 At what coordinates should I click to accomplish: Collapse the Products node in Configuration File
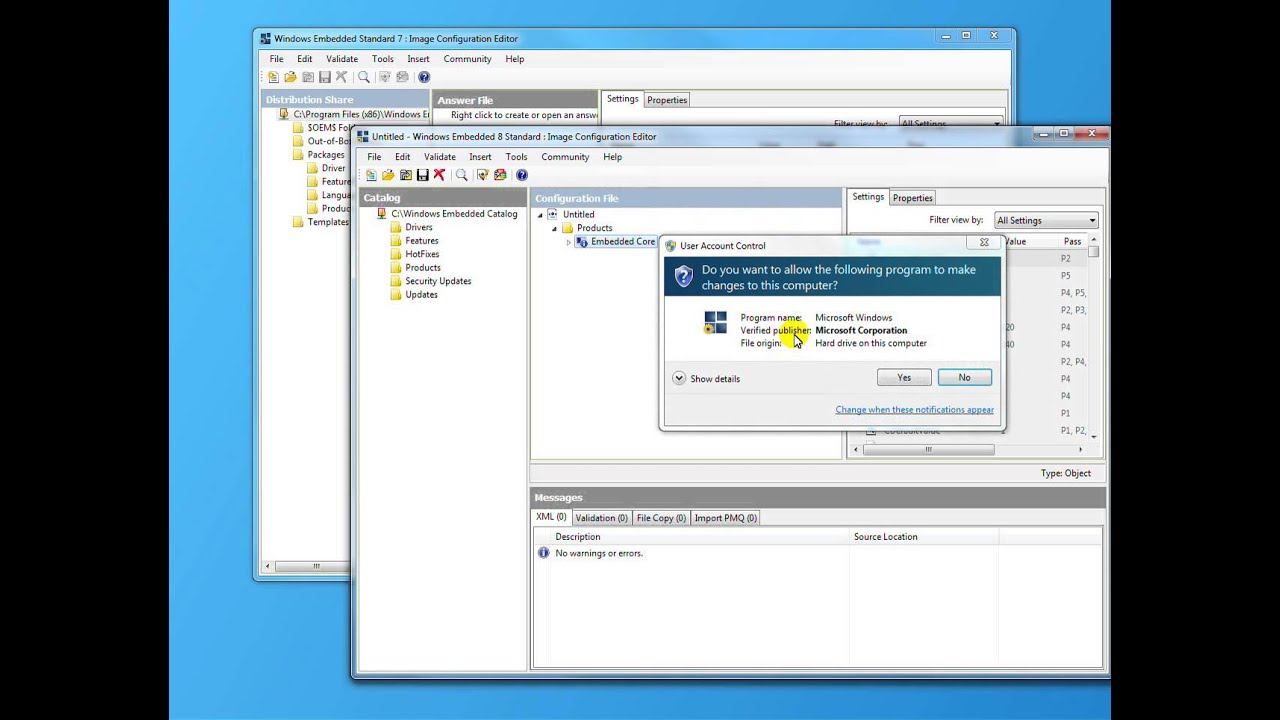[555, 228]
